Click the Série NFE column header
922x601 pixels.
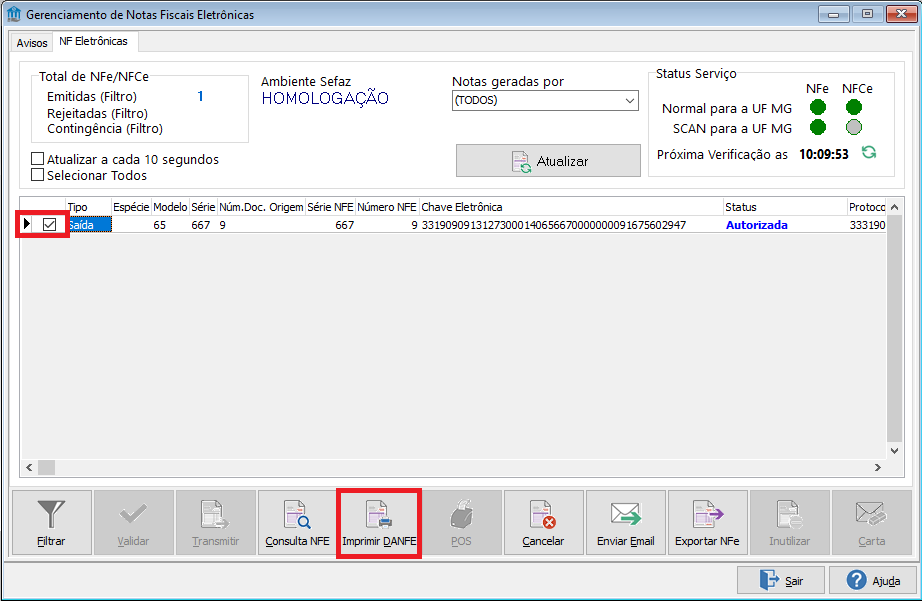click(330, 207)
